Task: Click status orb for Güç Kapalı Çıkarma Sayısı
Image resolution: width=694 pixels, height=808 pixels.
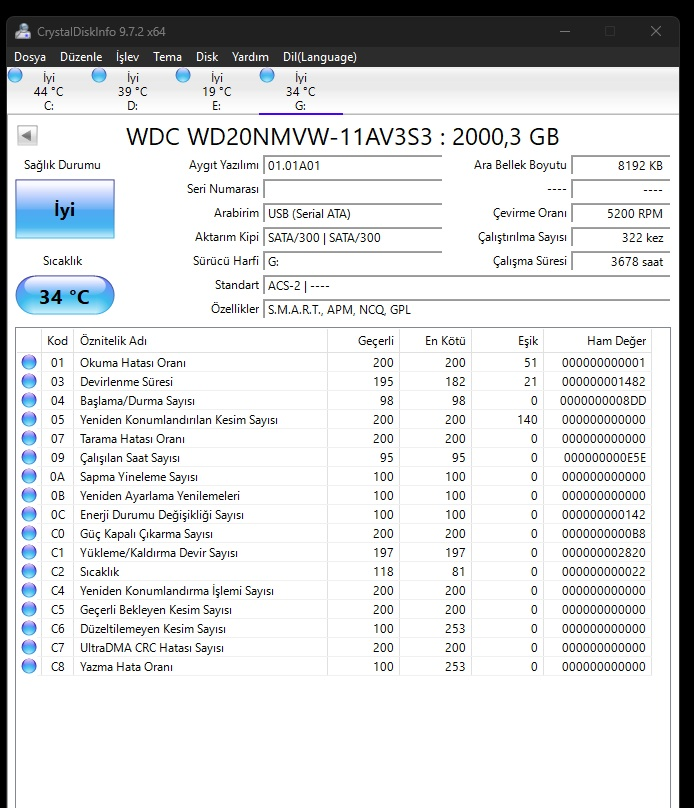Action: (29, 533)
